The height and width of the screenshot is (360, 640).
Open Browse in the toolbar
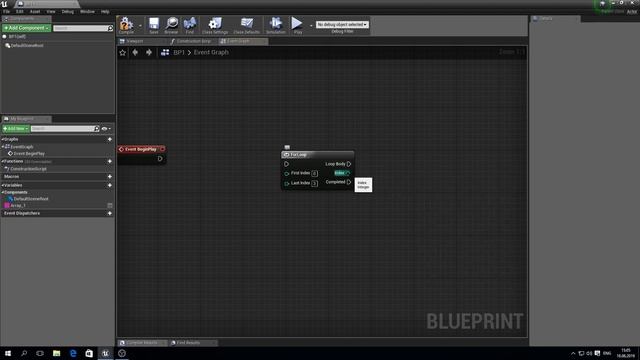(x=171, y=24)
